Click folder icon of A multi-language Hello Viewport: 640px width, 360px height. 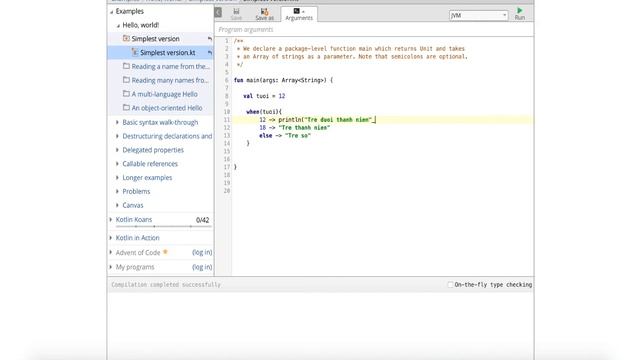[126, 93]
